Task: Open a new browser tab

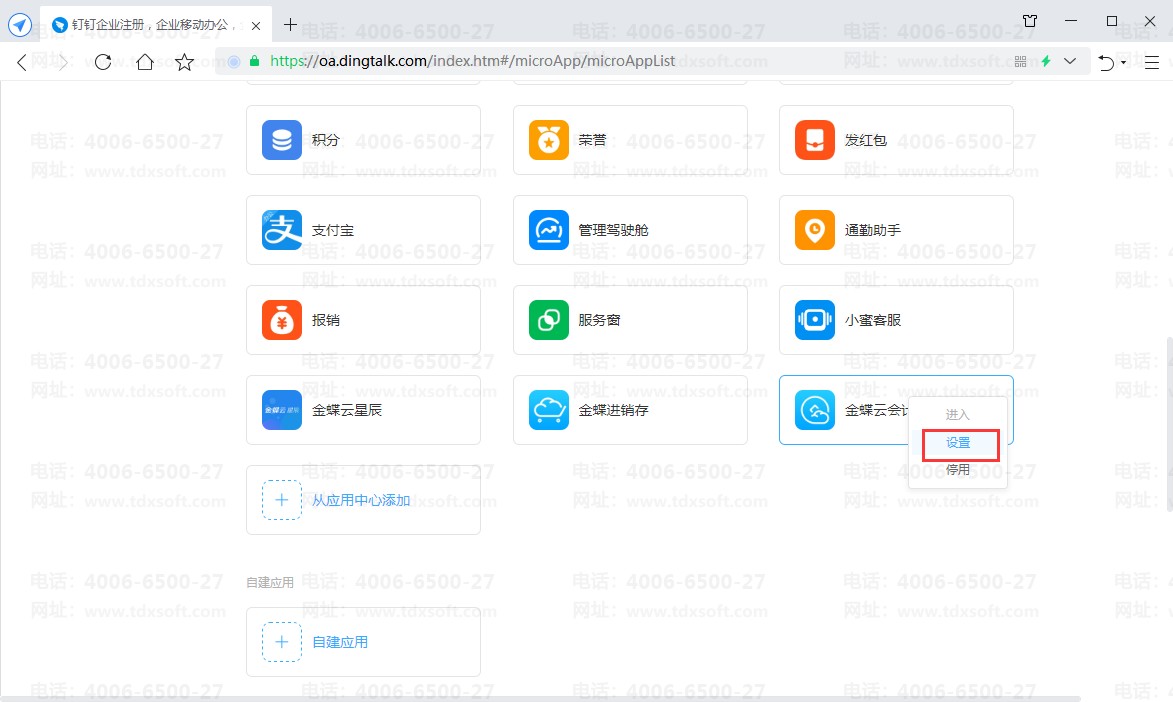Action: (x=291, y=24)
